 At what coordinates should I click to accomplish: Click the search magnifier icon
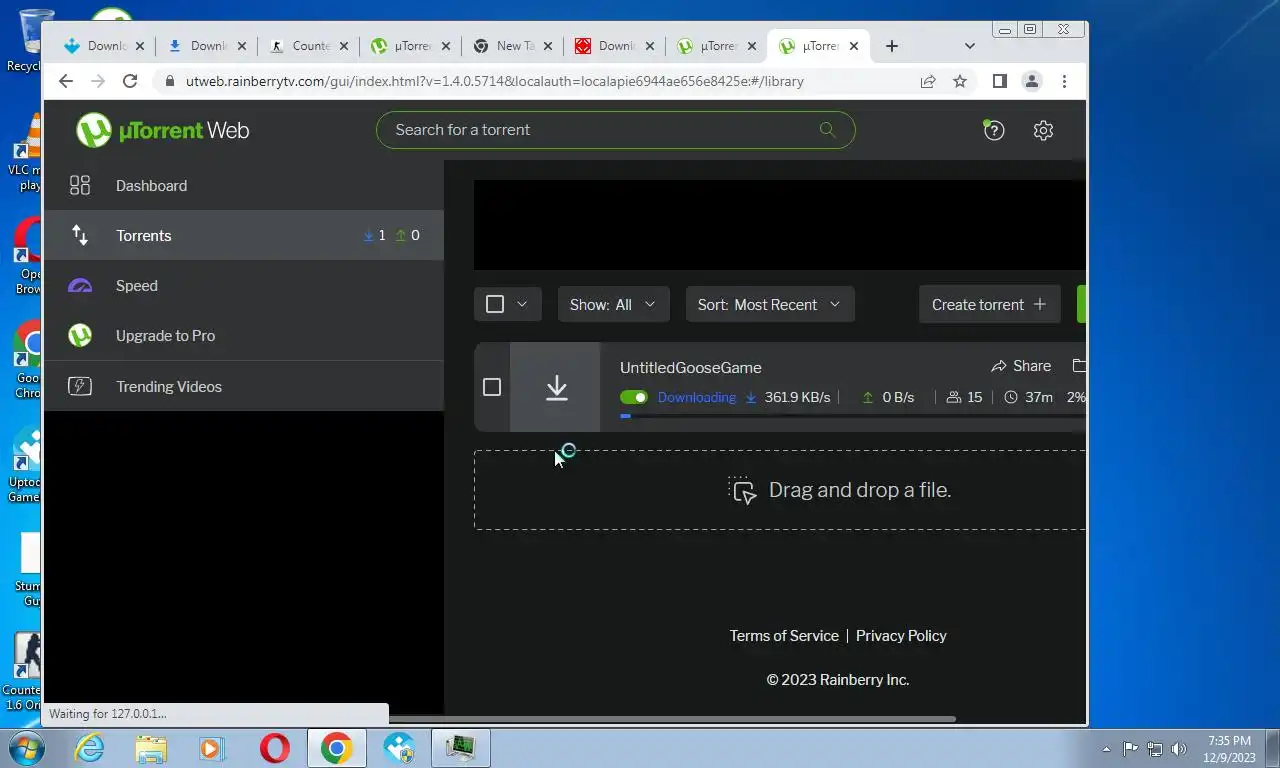pyautogui.click(x=827, y=129)
